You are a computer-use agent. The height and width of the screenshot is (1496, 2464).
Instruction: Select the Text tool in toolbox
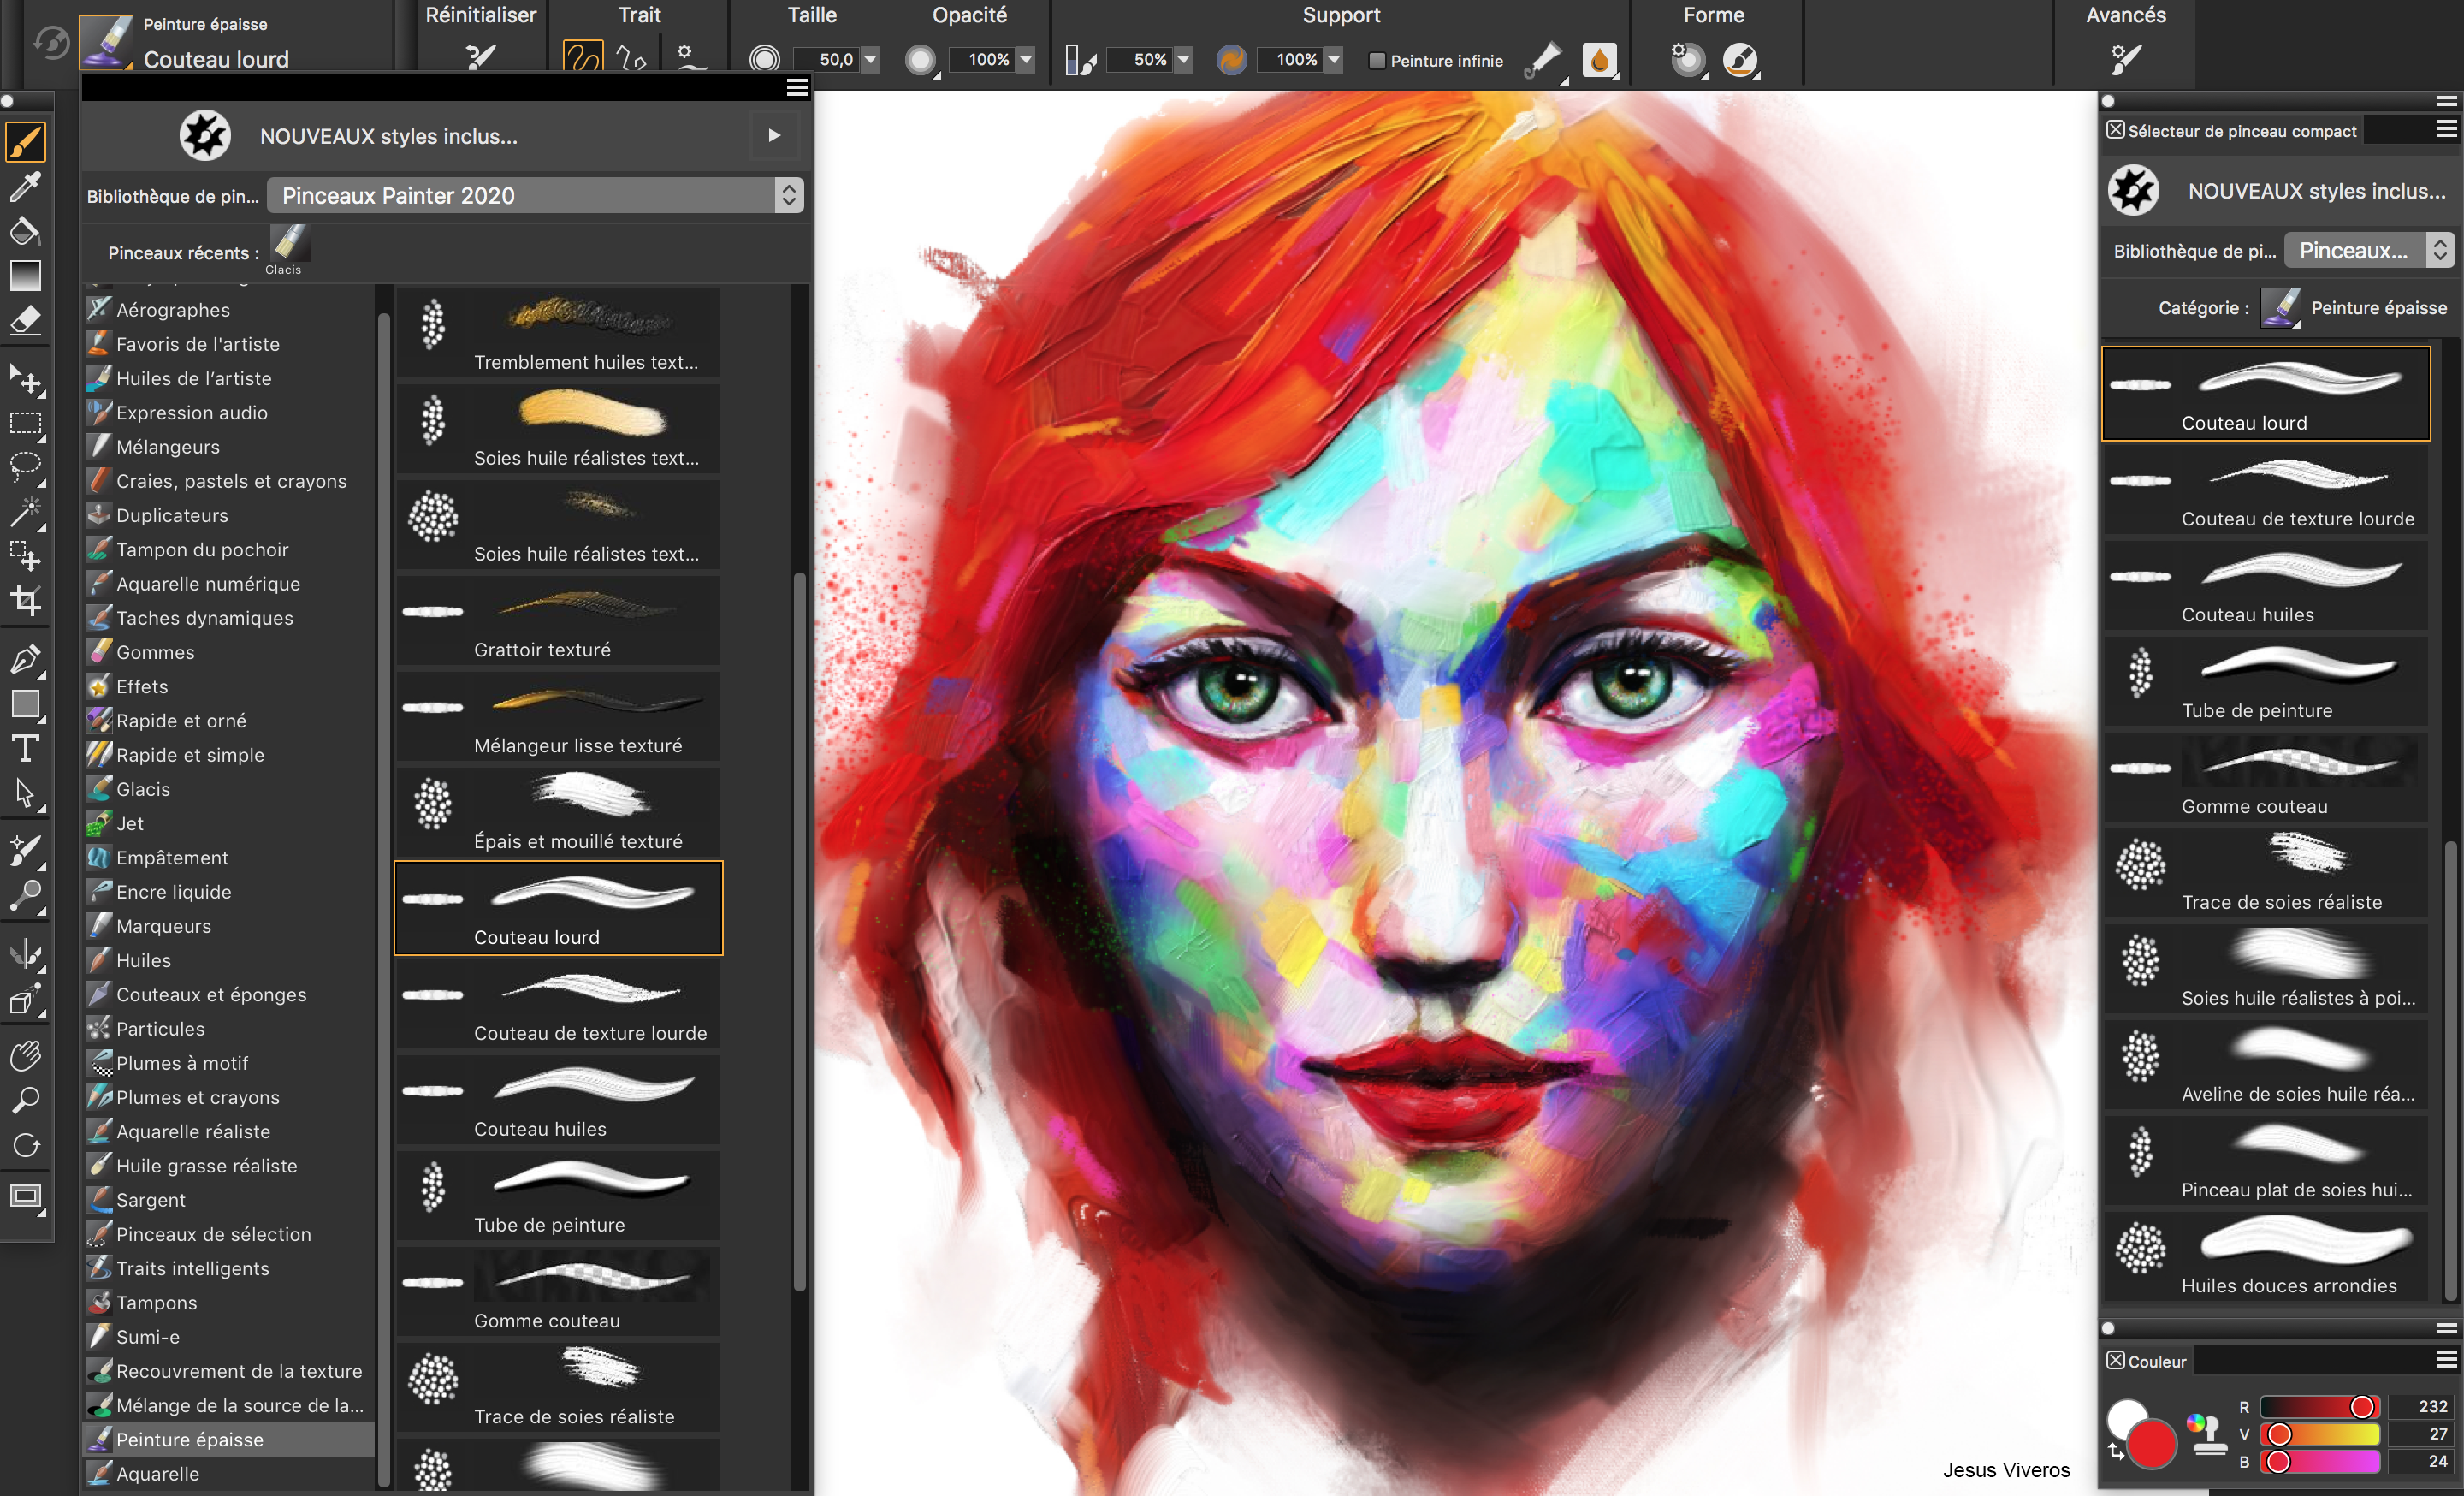(25, 748)
